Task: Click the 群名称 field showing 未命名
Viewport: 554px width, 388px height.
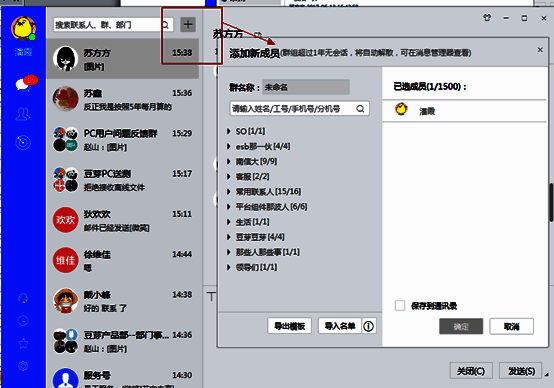Action: click(x=306, y=87)
